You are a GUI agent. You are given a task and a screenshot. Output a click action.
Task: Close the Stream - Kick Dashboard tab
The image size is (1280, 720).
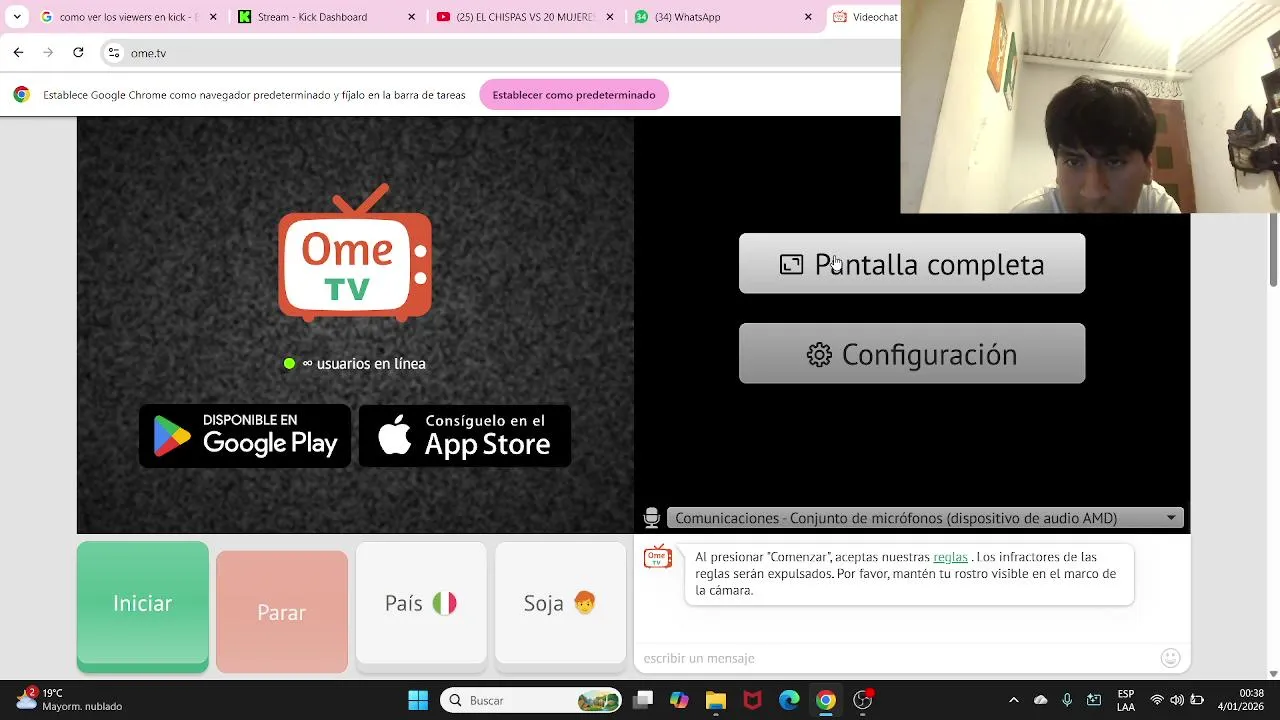412,17
